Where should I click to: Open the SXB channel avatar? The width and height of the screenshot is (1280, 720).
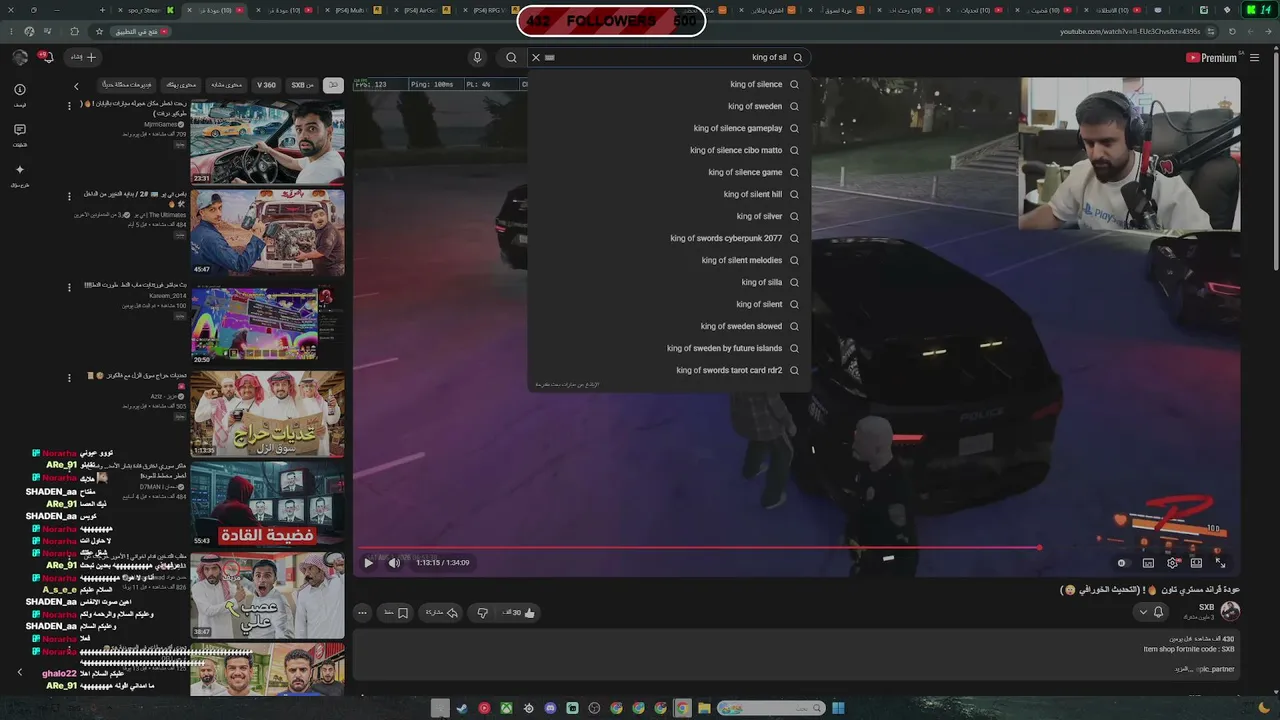click(1230, 610)
